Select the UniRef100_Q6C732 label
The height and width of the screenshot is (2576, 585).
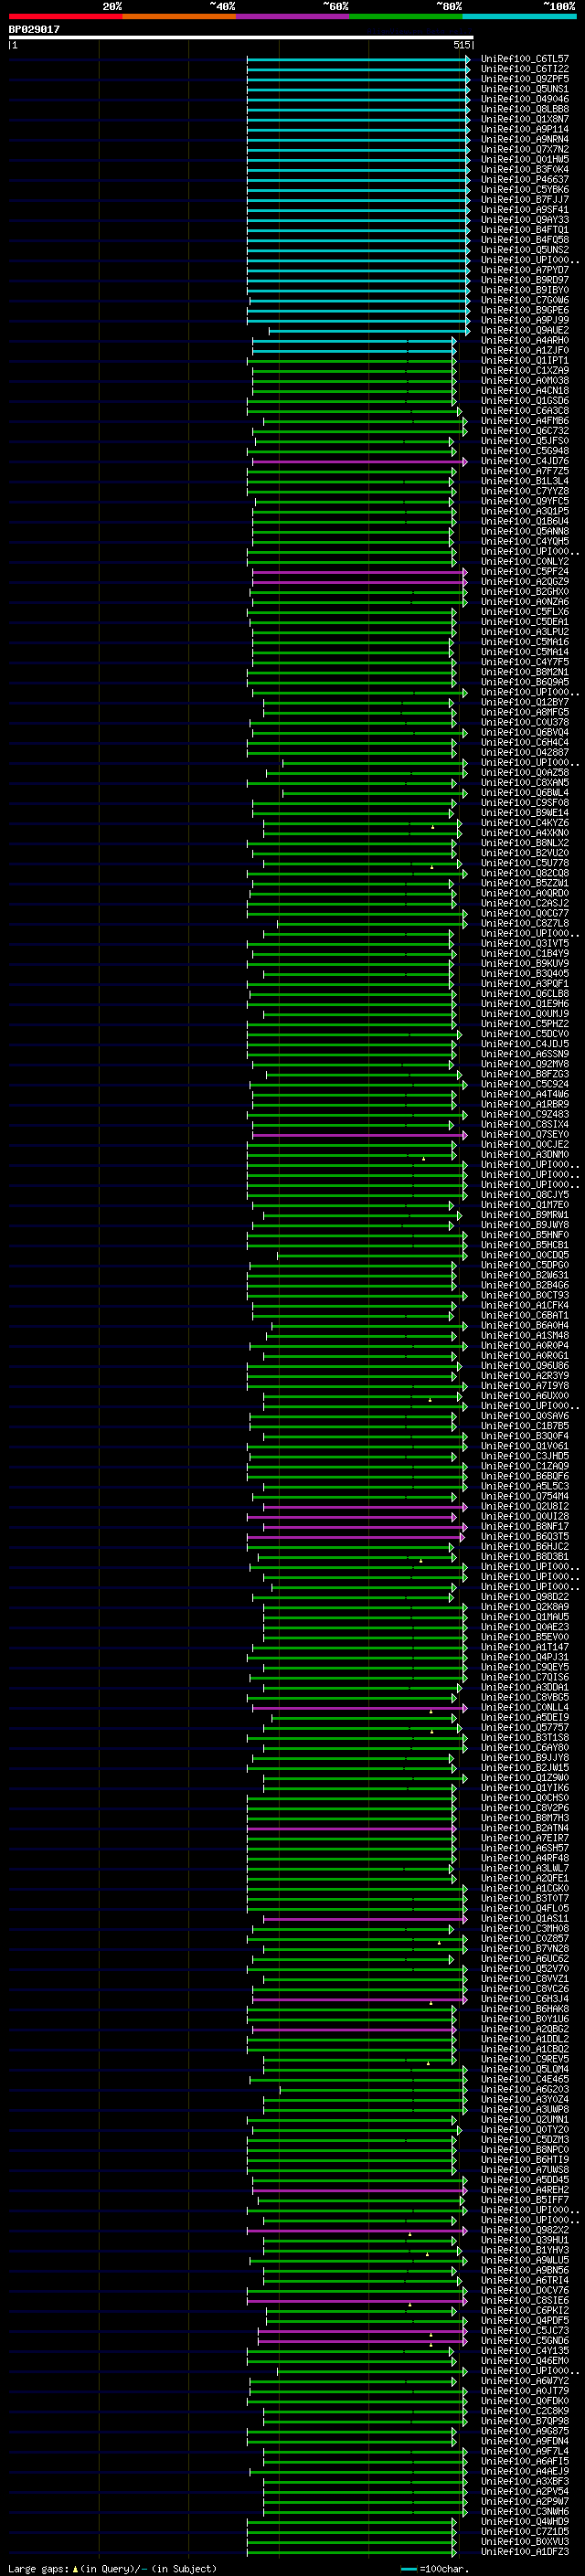click(x=525, y=431)
